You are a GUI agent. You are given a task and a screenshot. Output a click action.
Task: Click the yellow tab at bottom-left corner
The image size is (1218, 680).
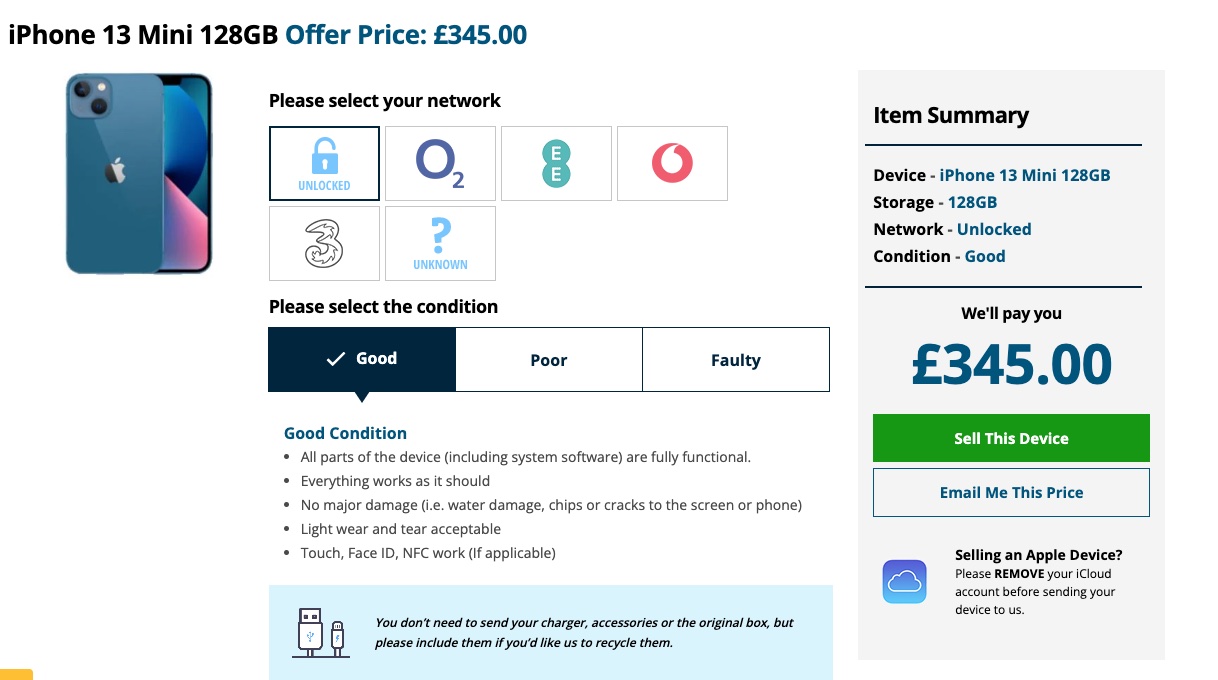[x=16, y=674]
